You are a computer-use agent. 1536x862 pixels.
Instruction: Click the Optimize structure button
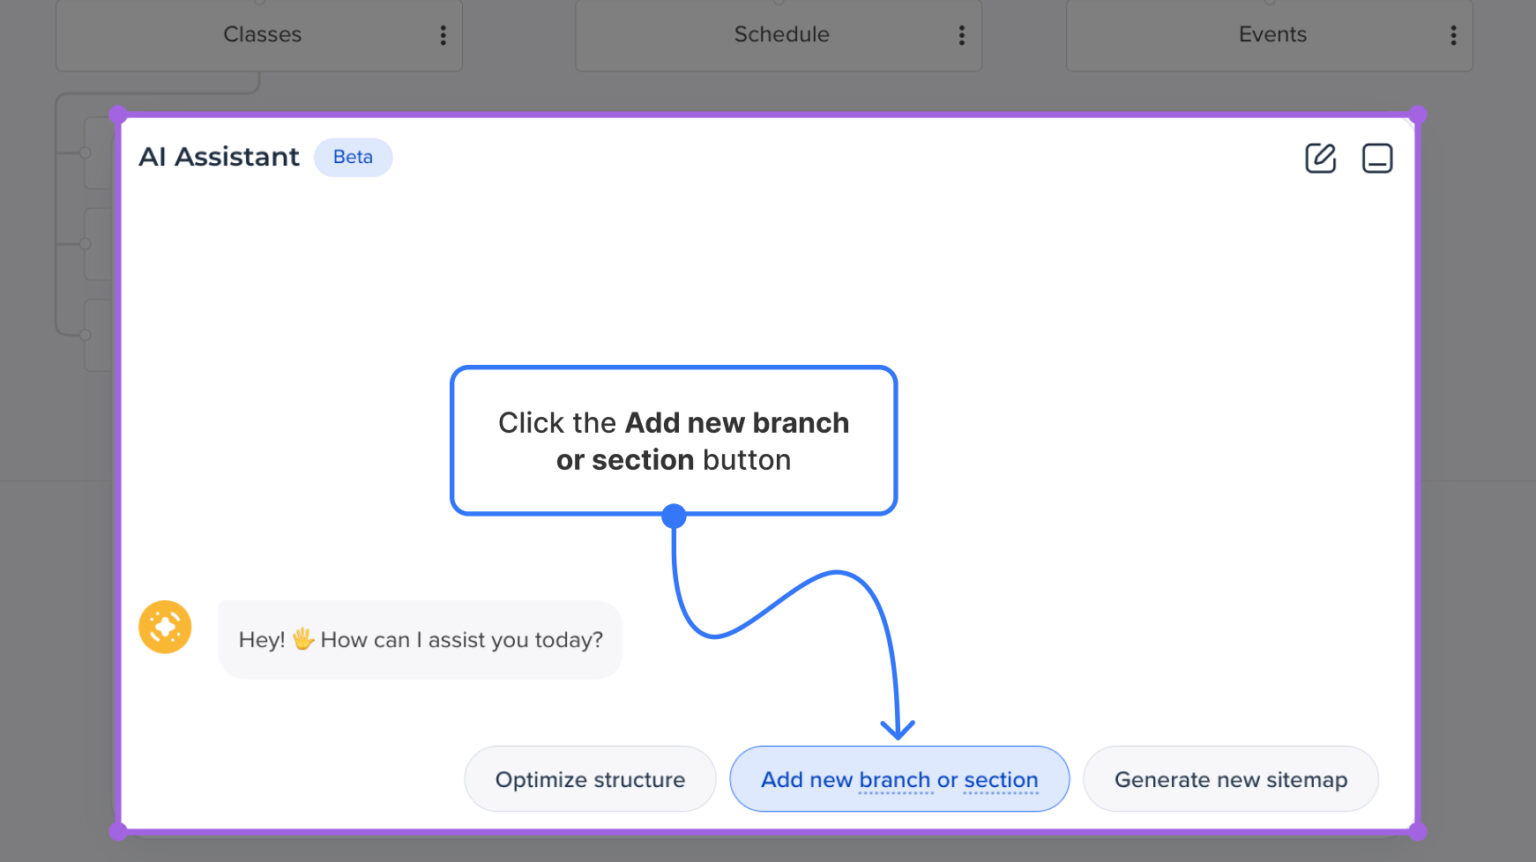(590, 779)
